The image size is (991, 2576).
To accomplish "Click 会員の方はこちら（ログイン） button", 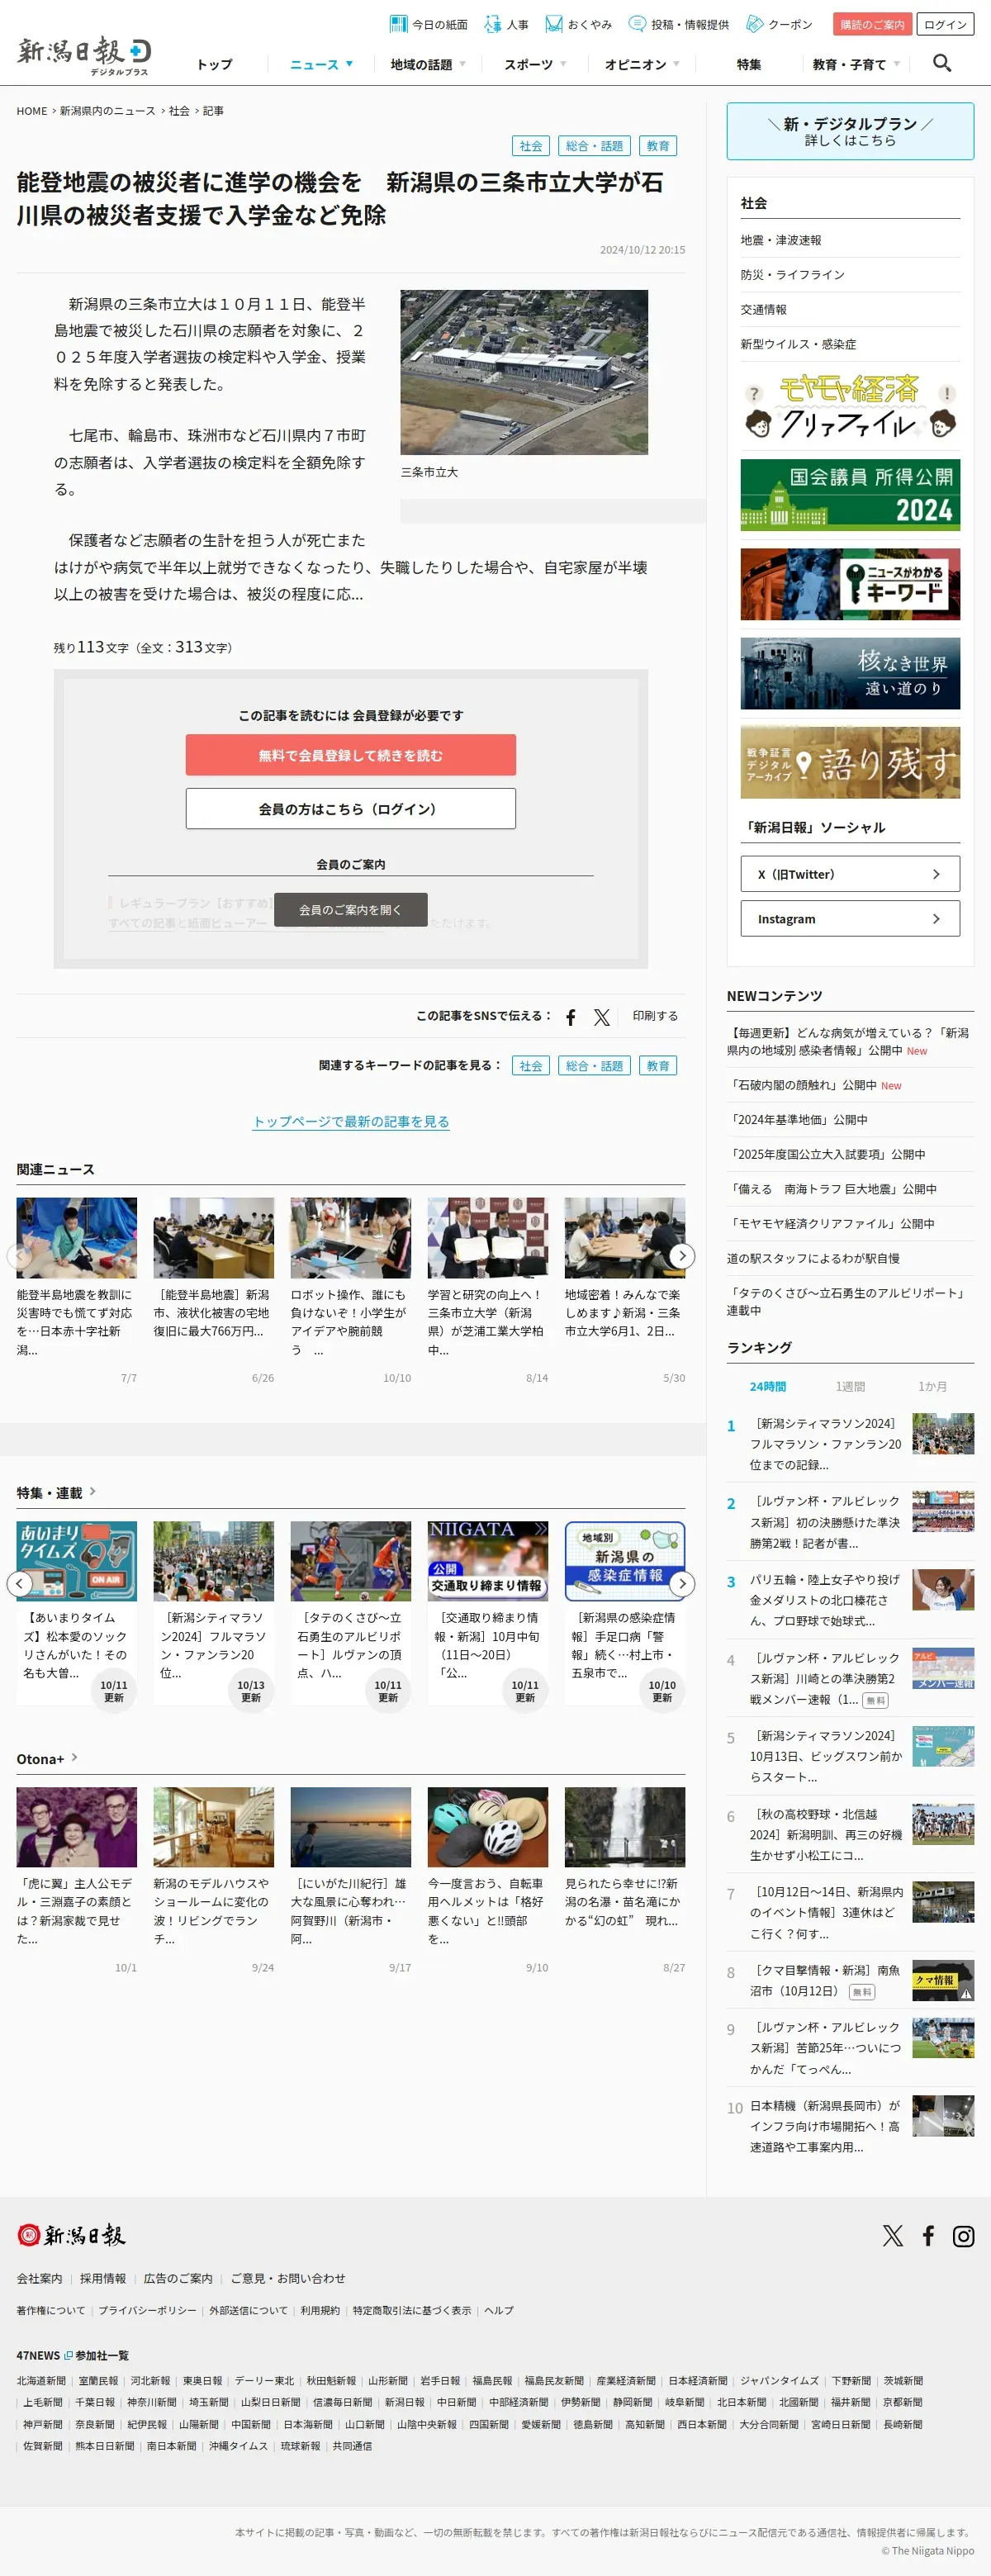I will point(351,808).
